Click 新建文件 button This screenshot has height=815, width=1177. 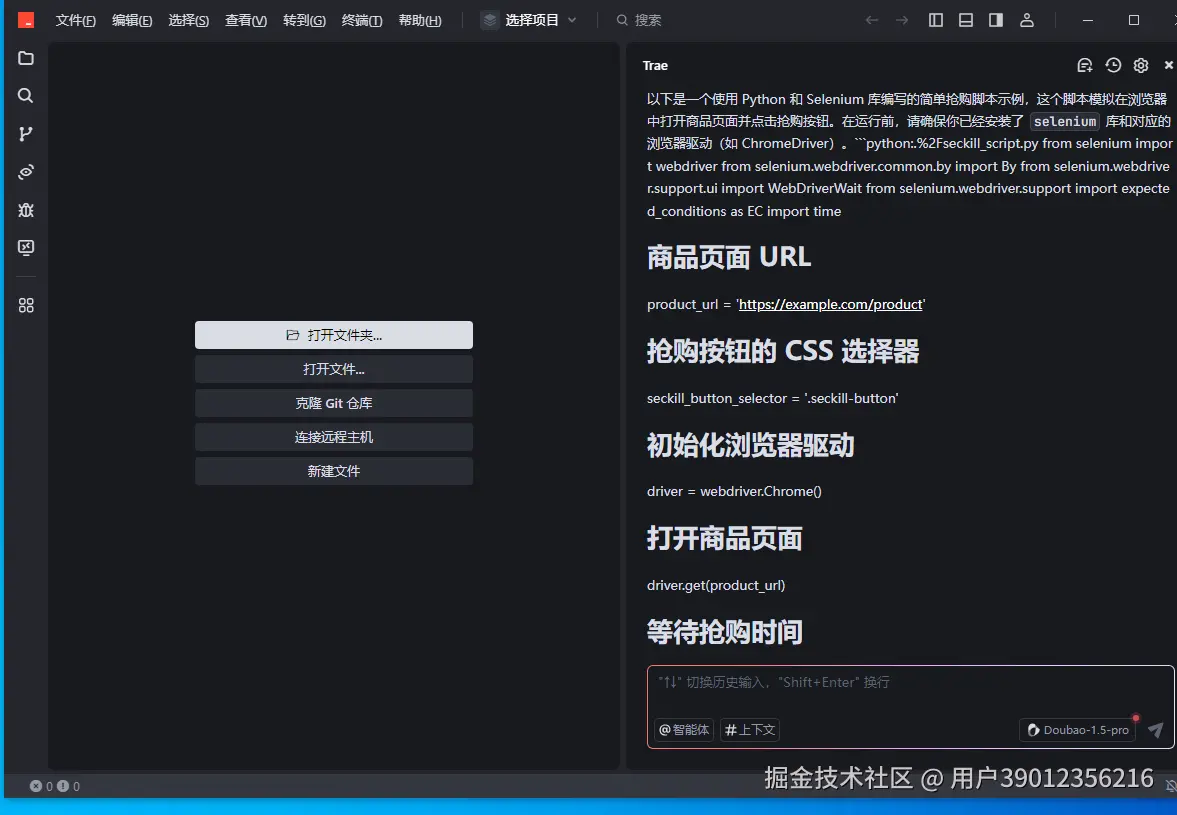[x=334, y=471]
